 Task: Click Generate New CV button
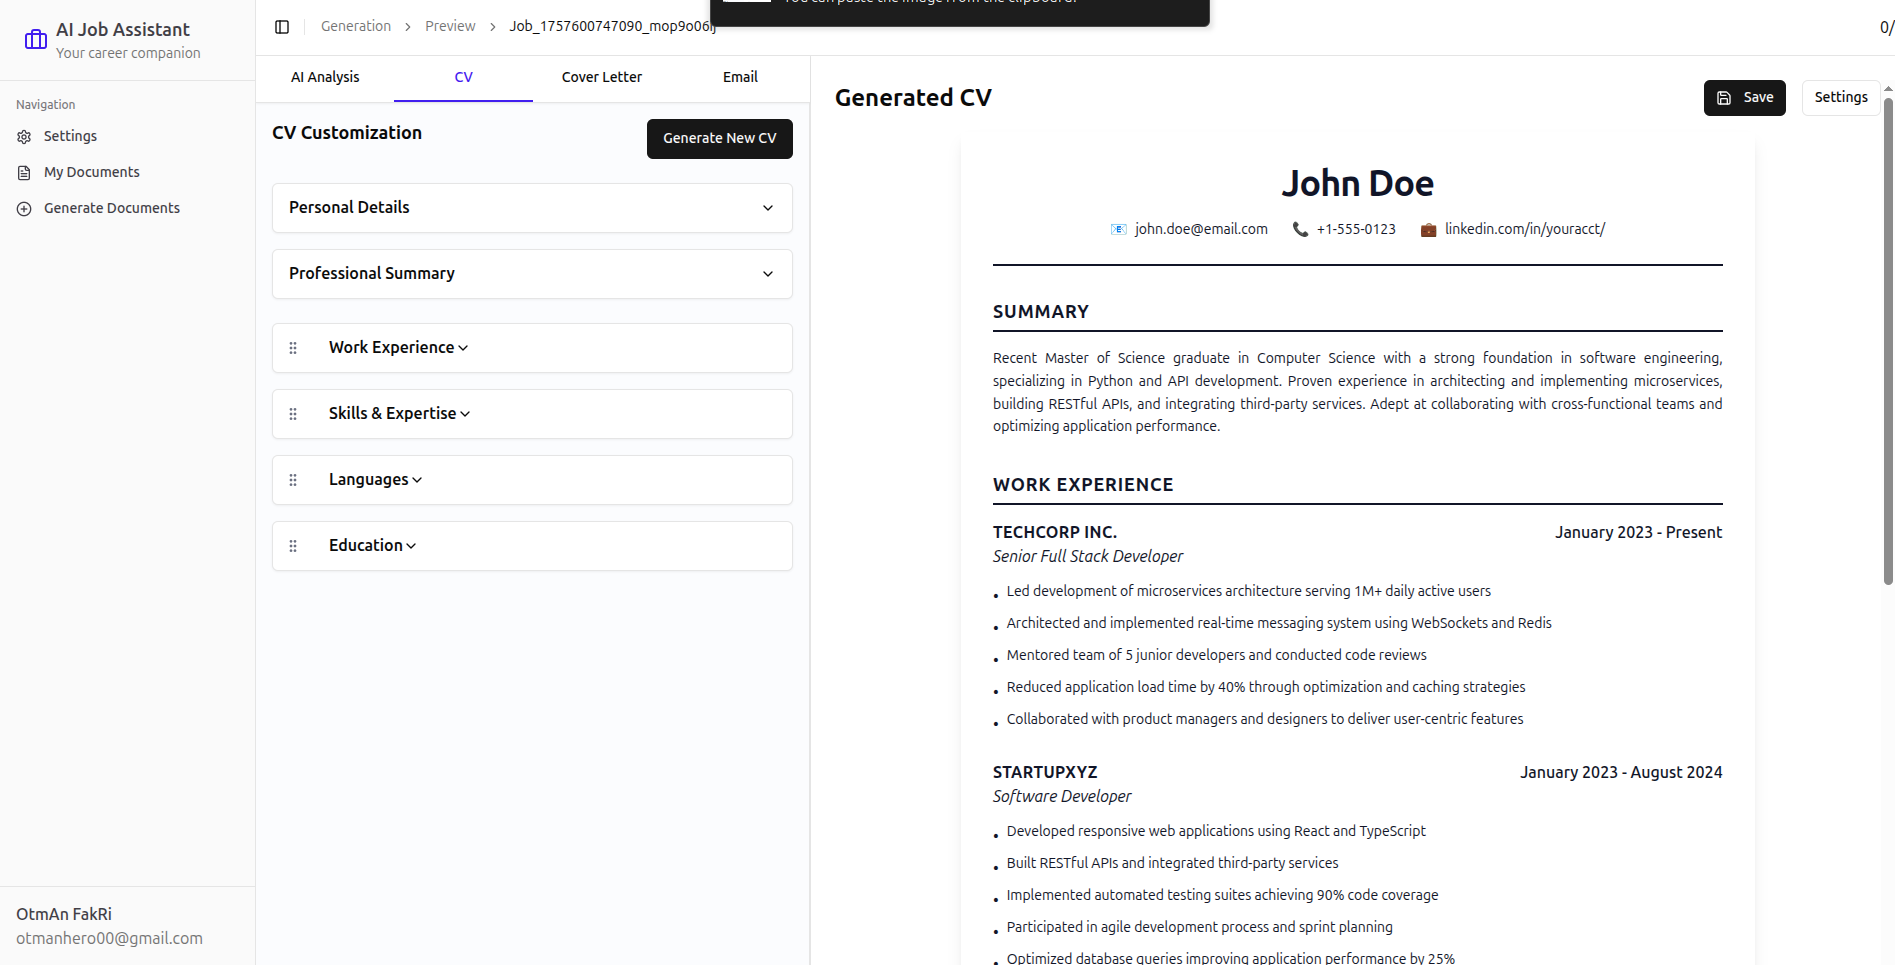point(720,139)
